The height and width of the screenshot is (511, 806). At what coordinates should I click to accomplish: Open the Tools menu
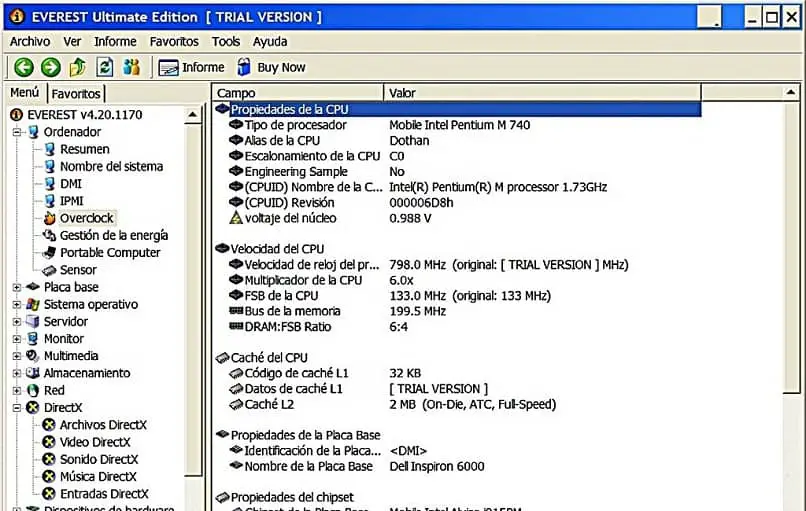pyautogui.click(x=226, y=42)
